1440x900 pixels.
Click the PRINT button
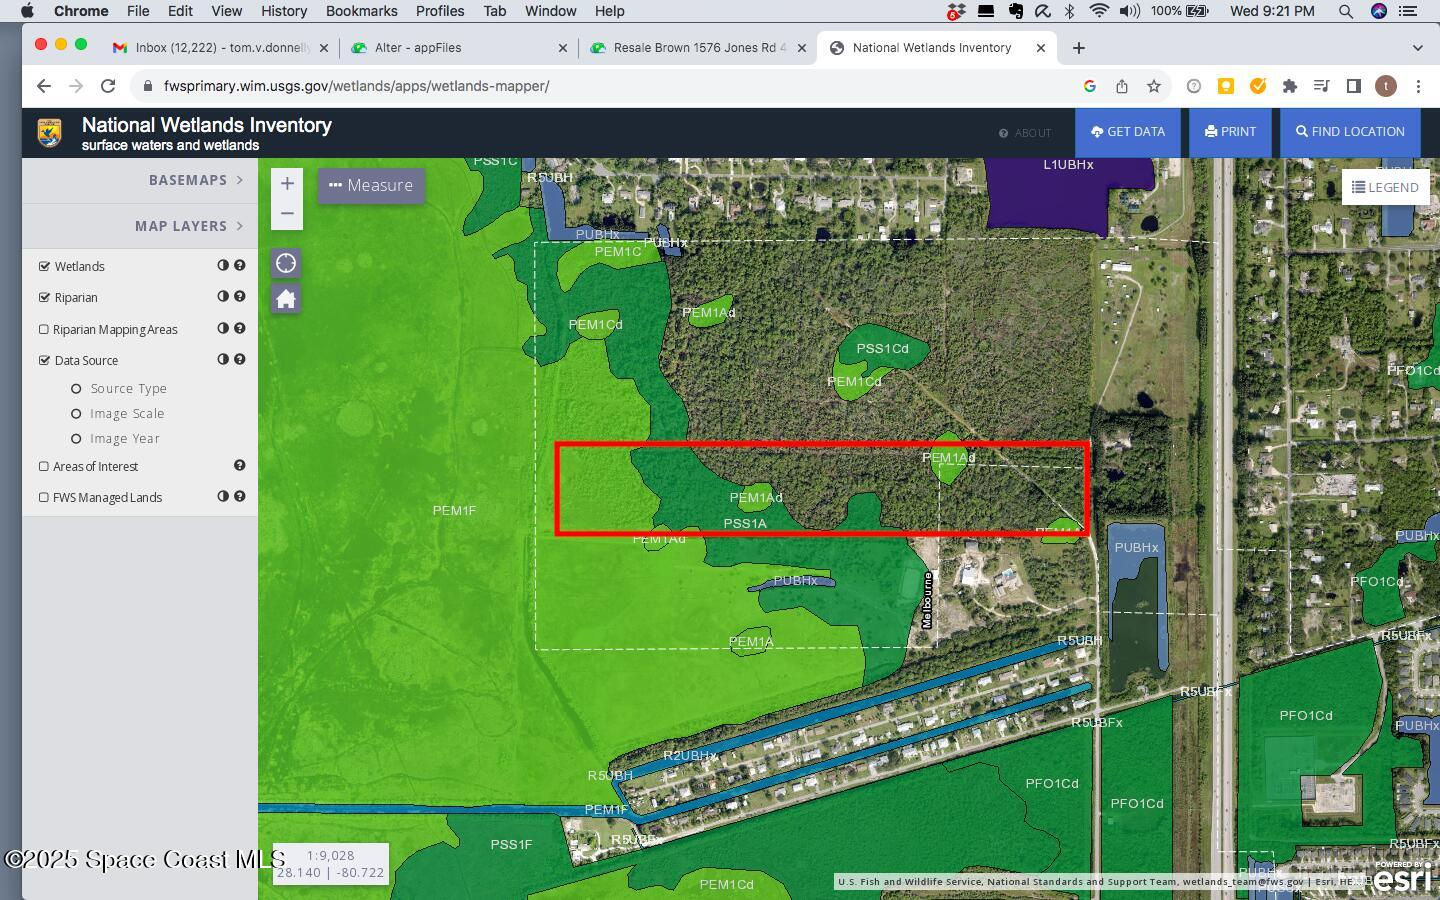(x=1230, y=132)
